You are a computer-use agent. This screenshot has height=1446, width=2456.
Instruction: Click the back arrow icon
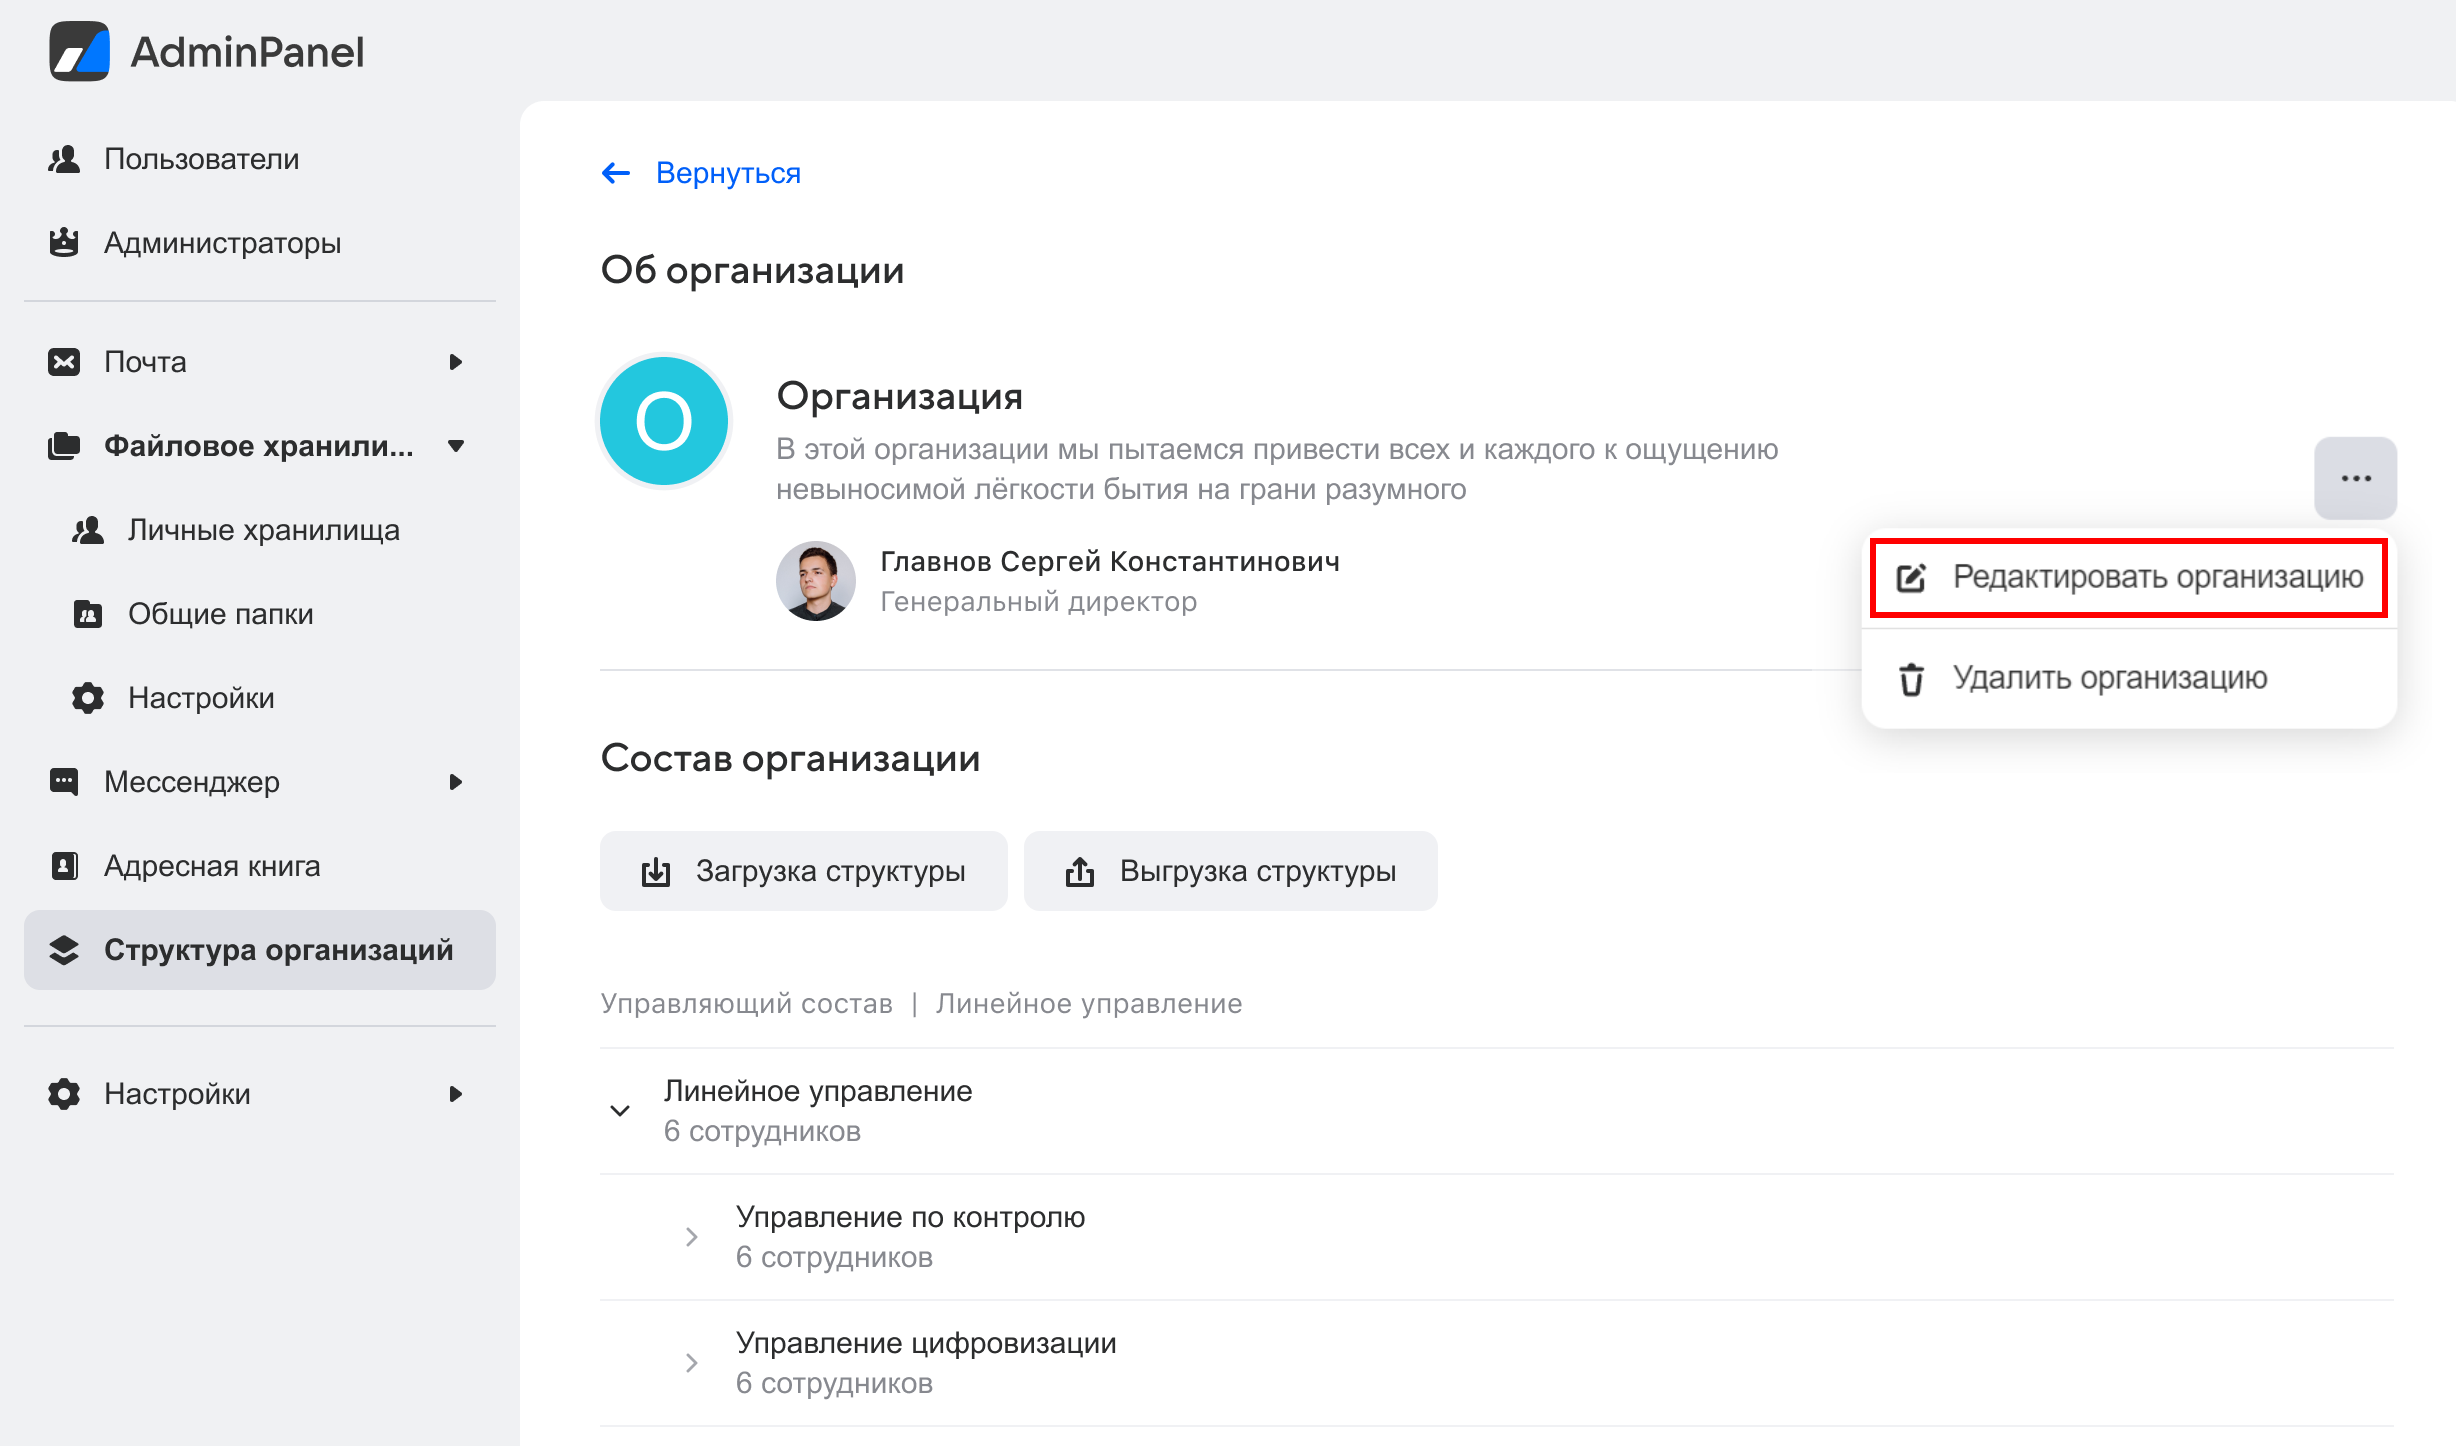point(616,173)
